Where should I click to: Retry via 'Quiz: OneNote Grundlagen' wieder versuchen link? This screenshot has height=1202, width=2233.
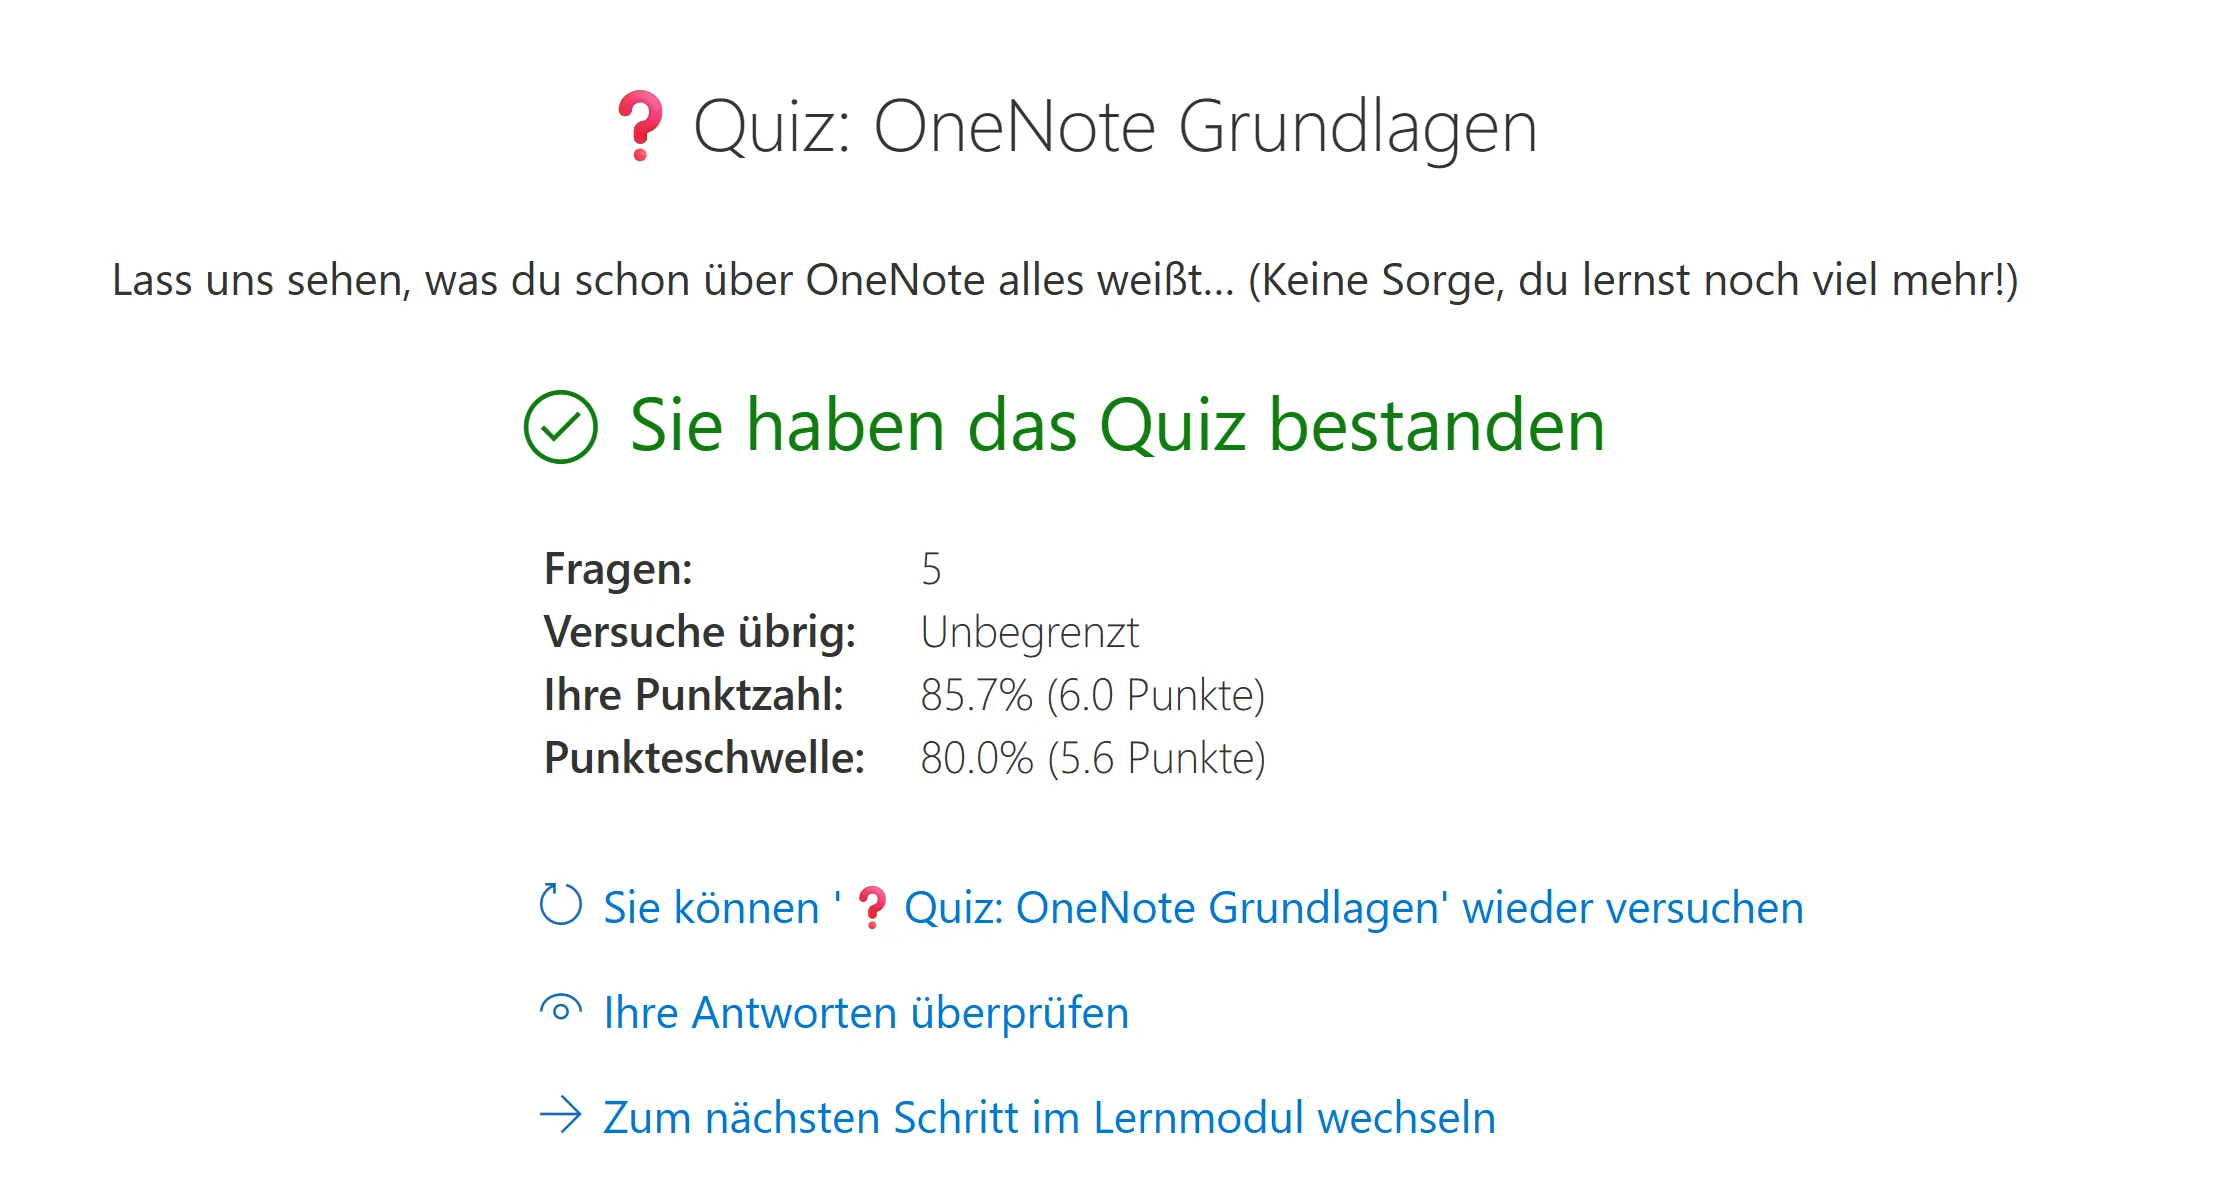tap(1353, 908)
